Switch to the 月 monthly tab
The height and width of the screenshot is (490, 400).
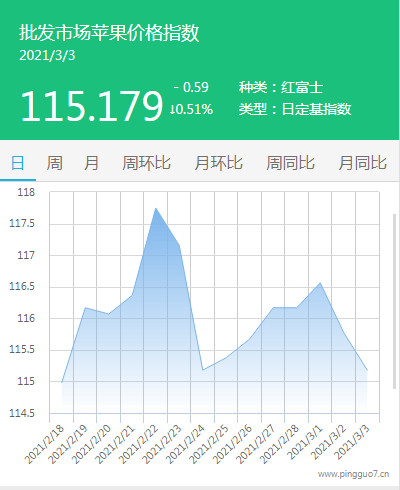point(91,163)
